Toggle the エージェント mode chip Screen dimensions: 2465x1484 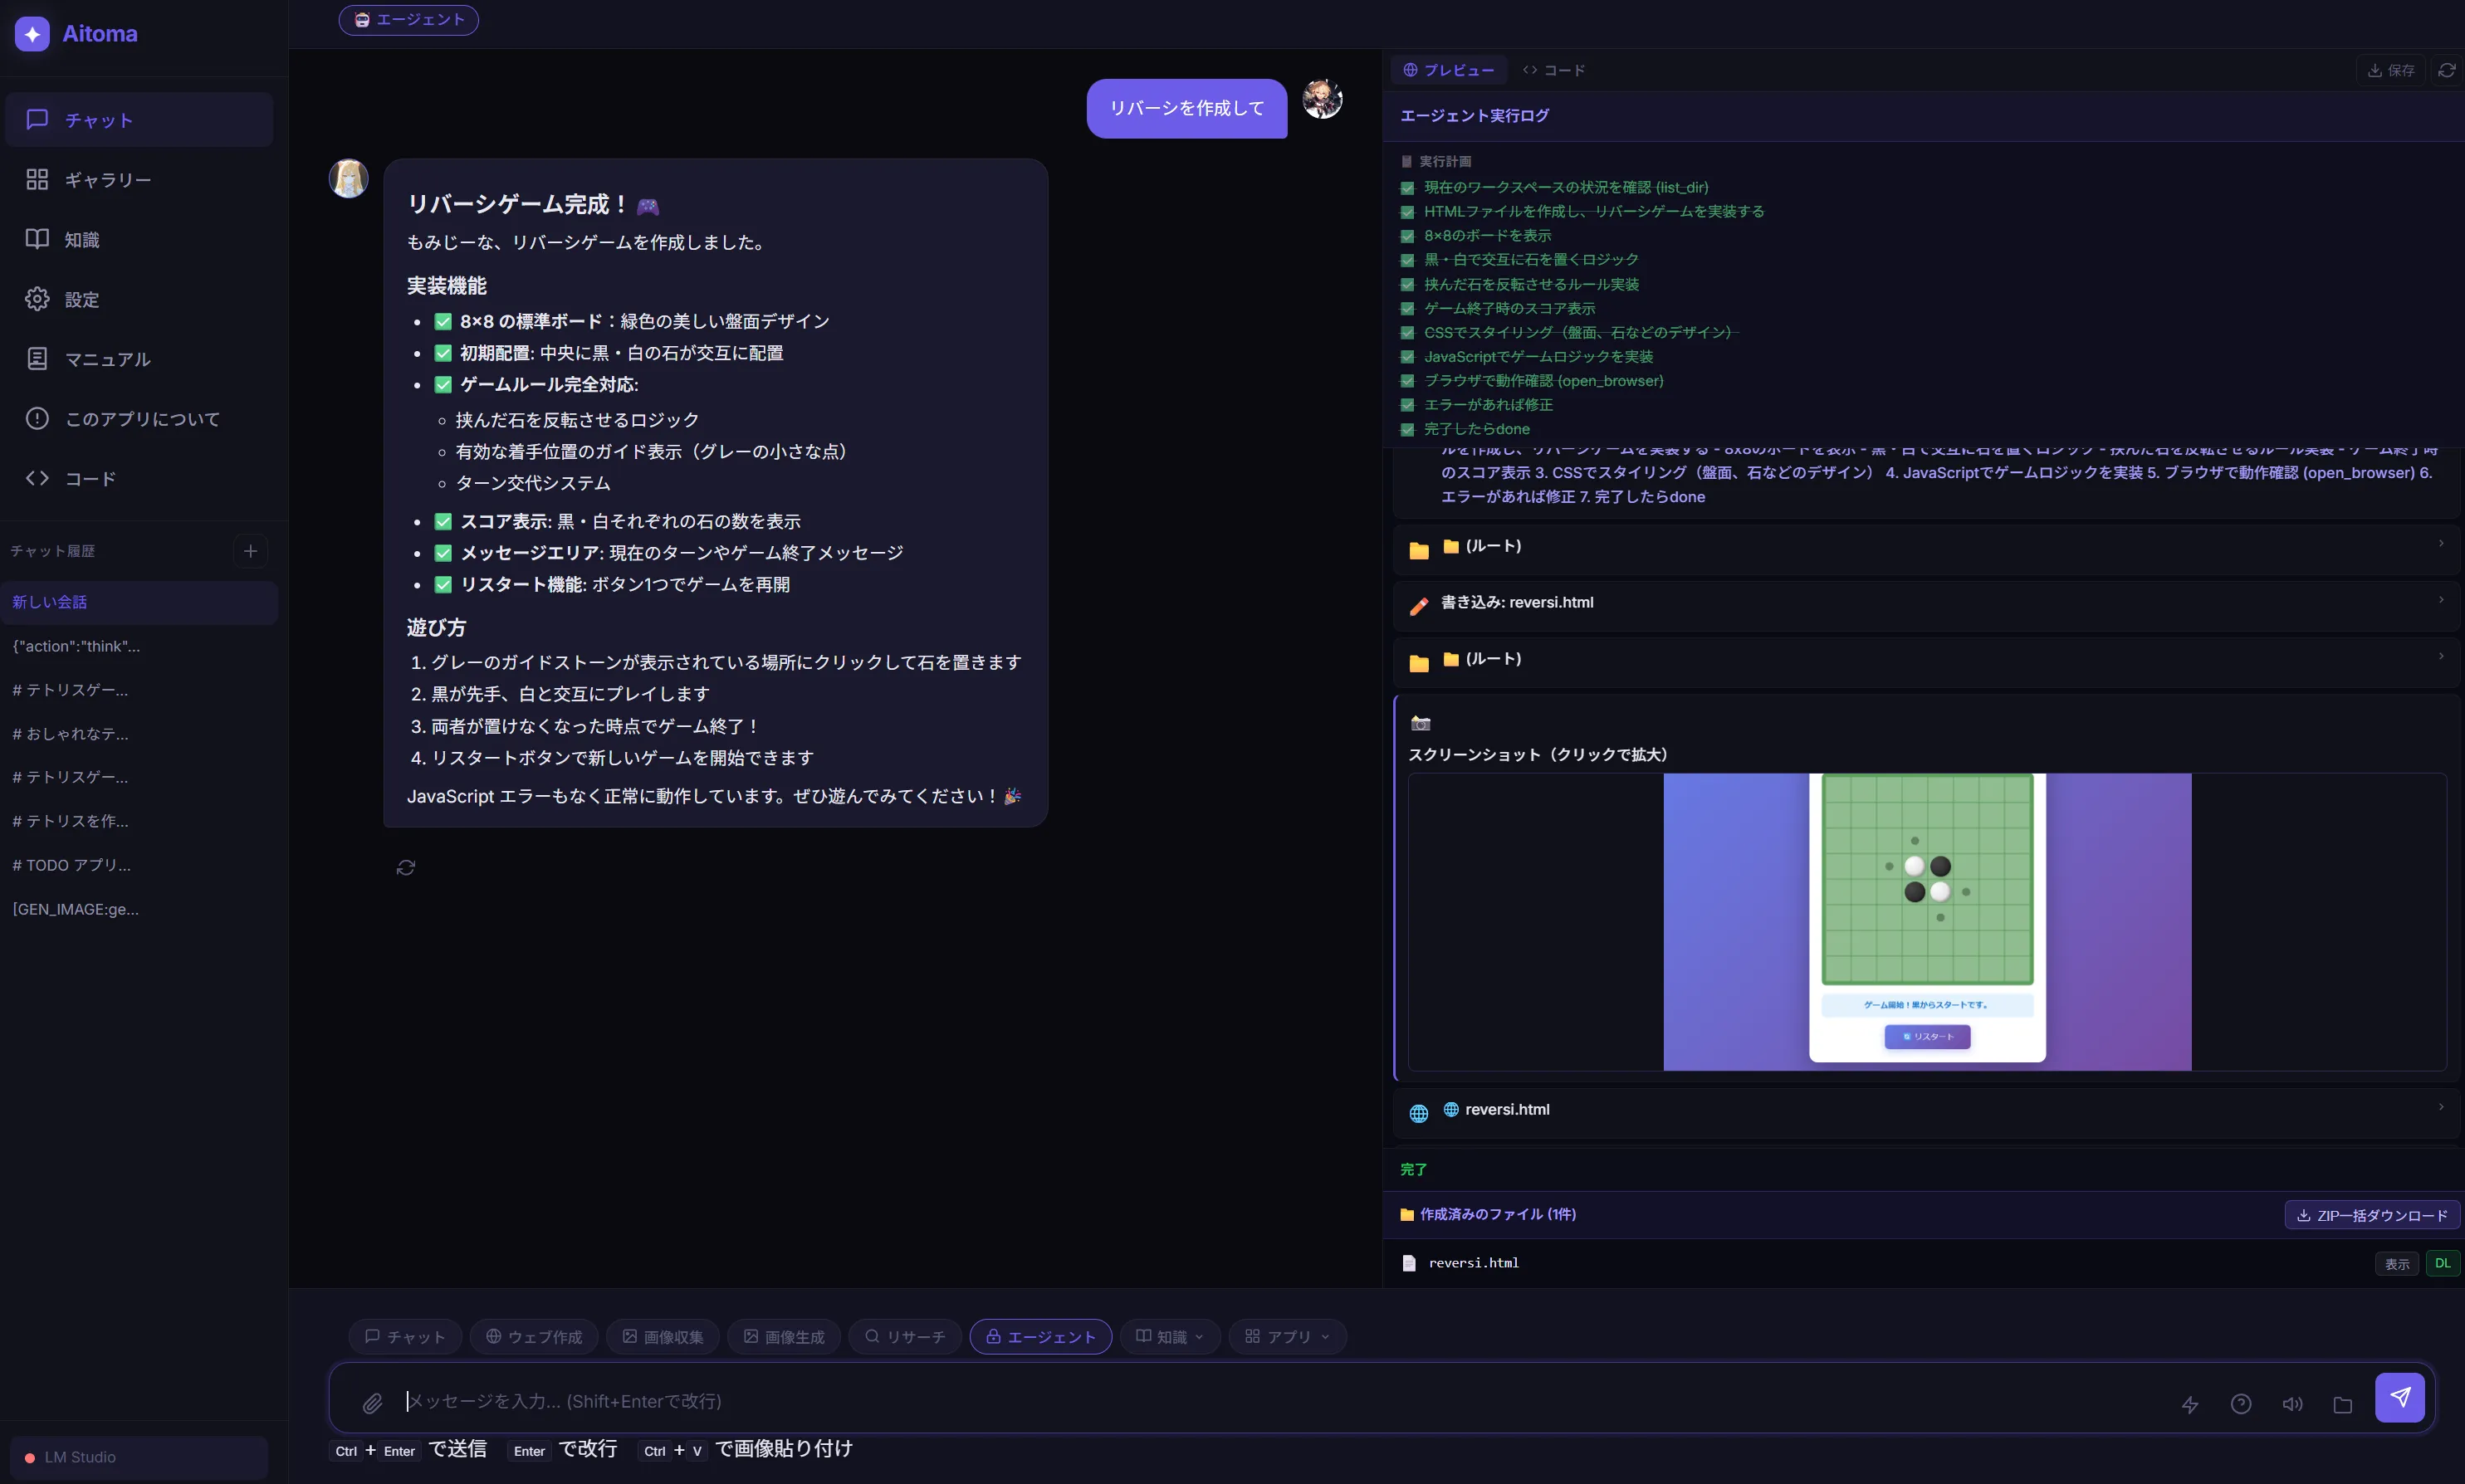coord(1040,1336)
